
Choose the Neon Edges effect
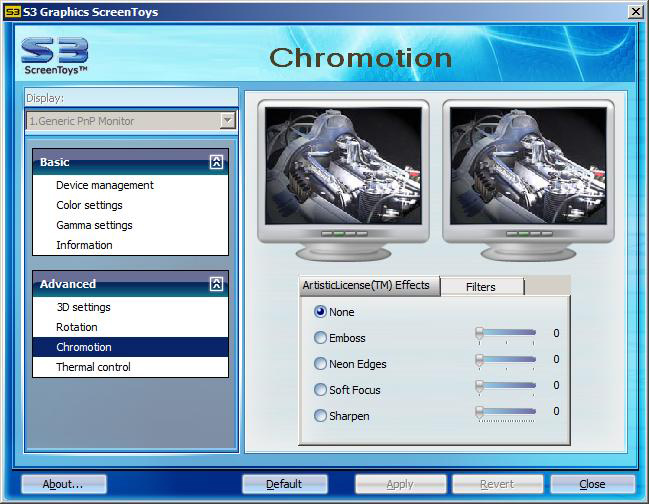[321, 364]
